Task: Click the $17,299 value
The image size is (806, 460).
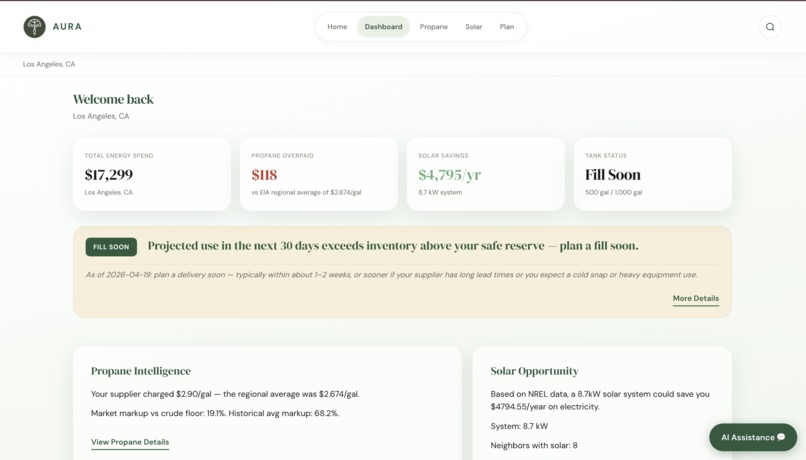Action: point(109,175)
